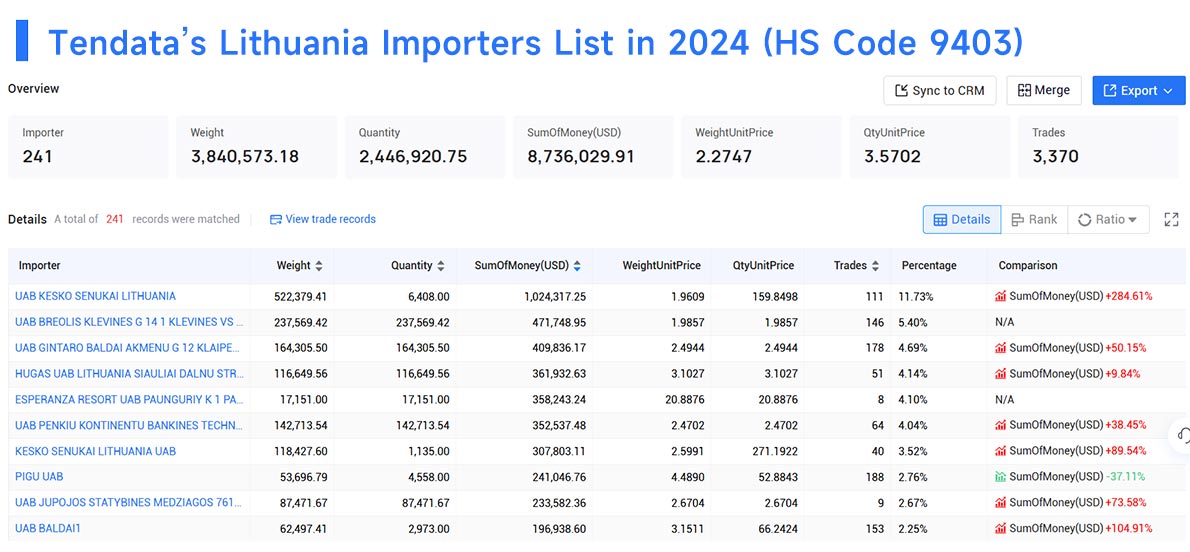This screenshot has height=552, width=1190.
Task: Click comparison chart icon for +89.54% row
Action: [1000, 451]
